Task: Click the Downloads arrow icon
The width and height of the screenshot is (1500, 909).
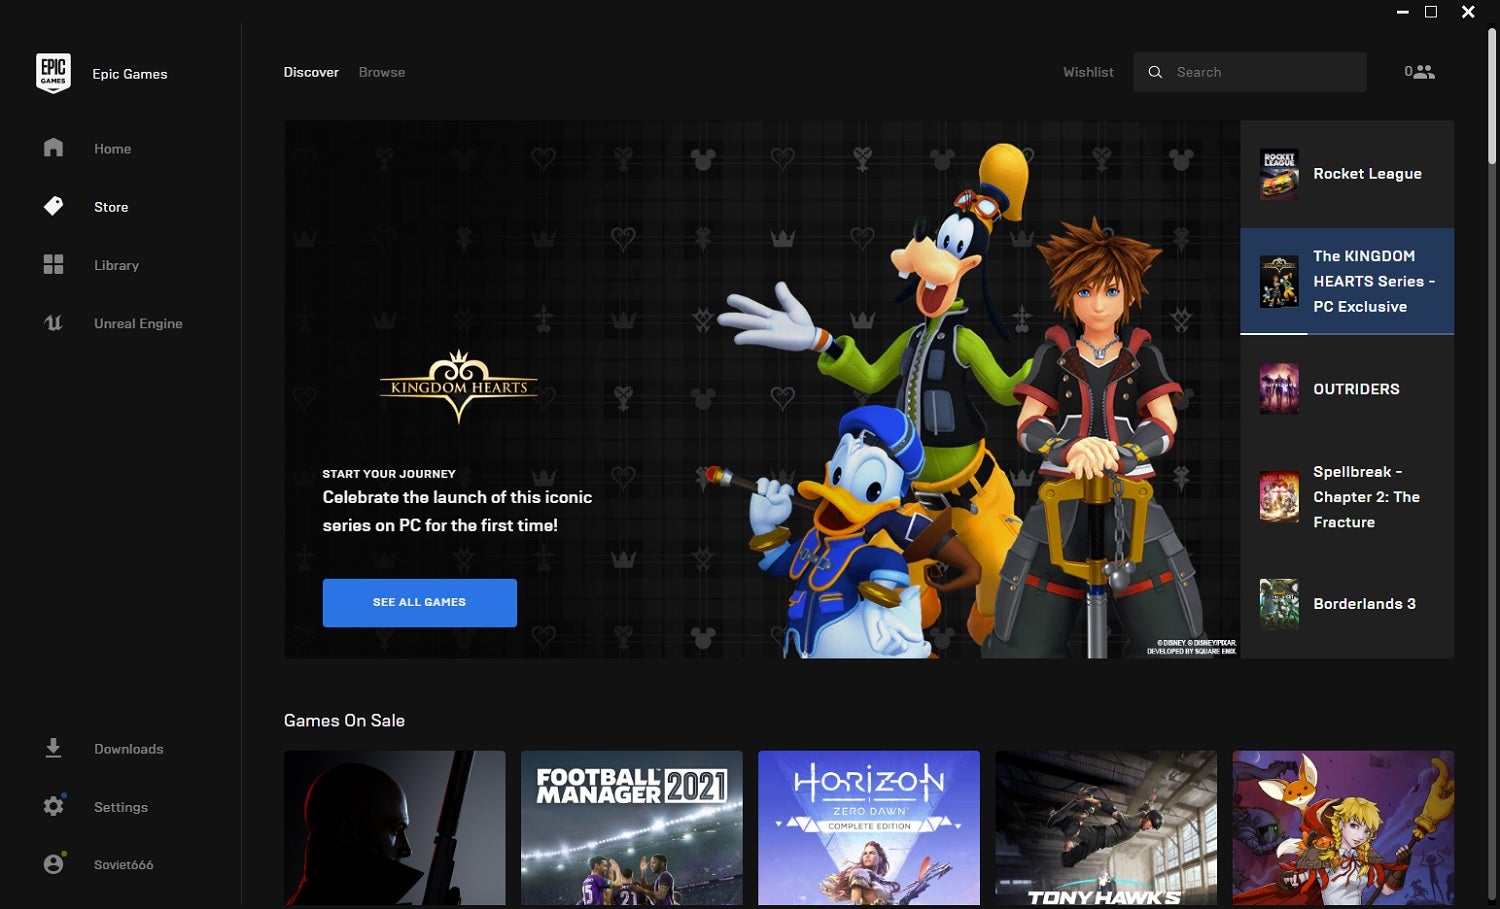Action: (53, 748)
